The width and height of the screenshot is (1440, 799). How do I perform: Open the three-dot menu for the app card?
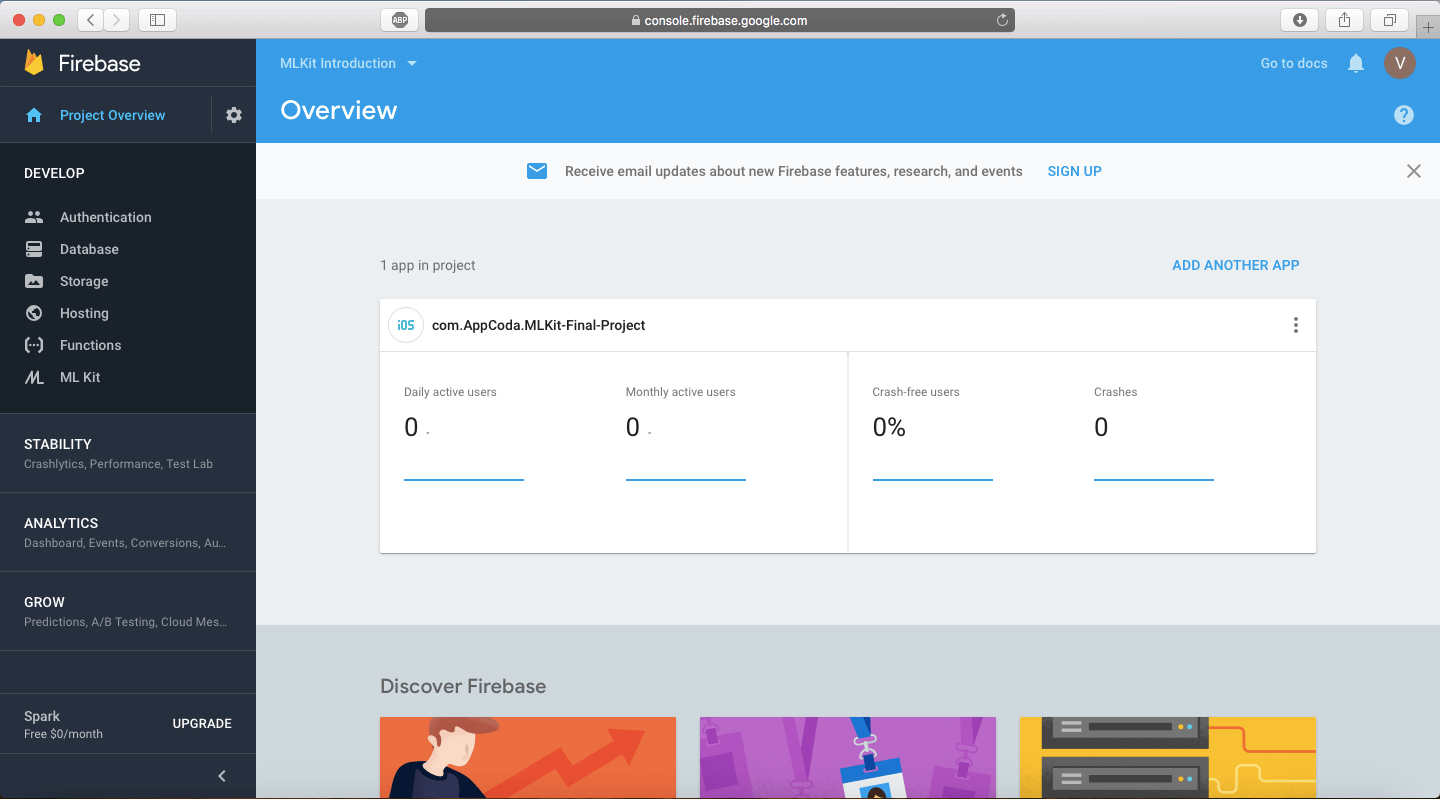[x=1295, y=325]
